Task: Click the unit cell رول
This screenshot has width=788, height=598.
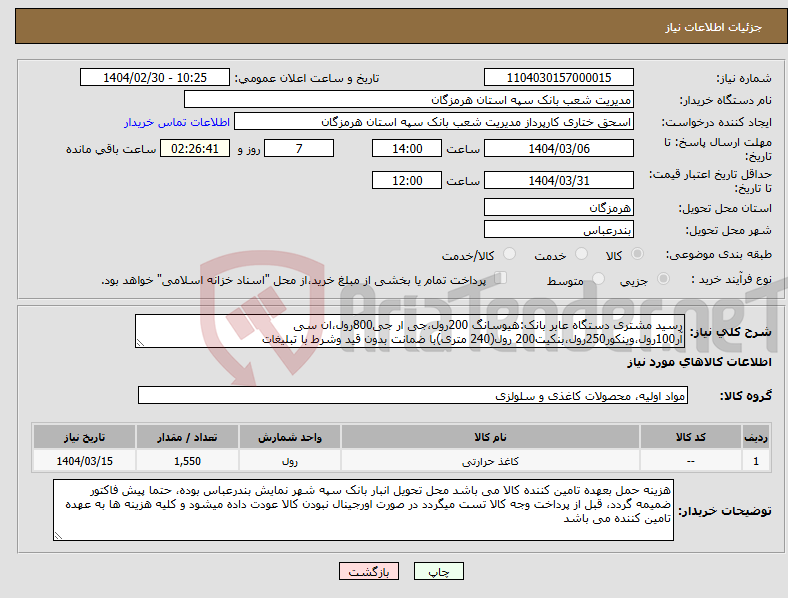Action: (x=290, y=461)
